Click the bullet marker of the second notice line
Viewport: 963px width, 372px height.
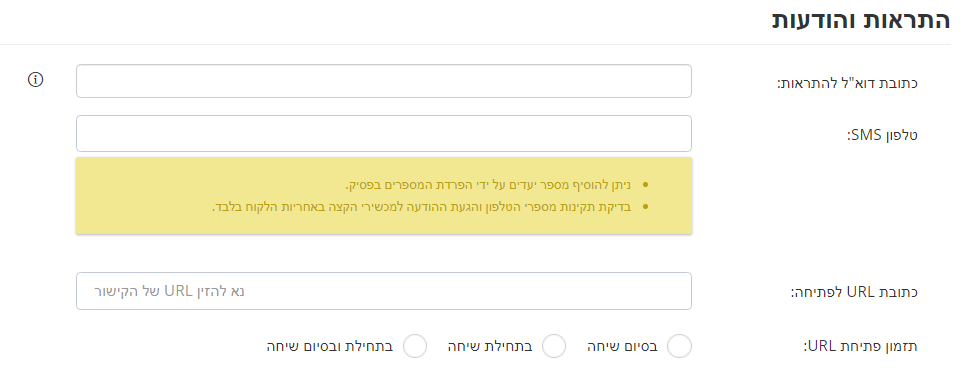pyautogui.click(x=645, y=207)
